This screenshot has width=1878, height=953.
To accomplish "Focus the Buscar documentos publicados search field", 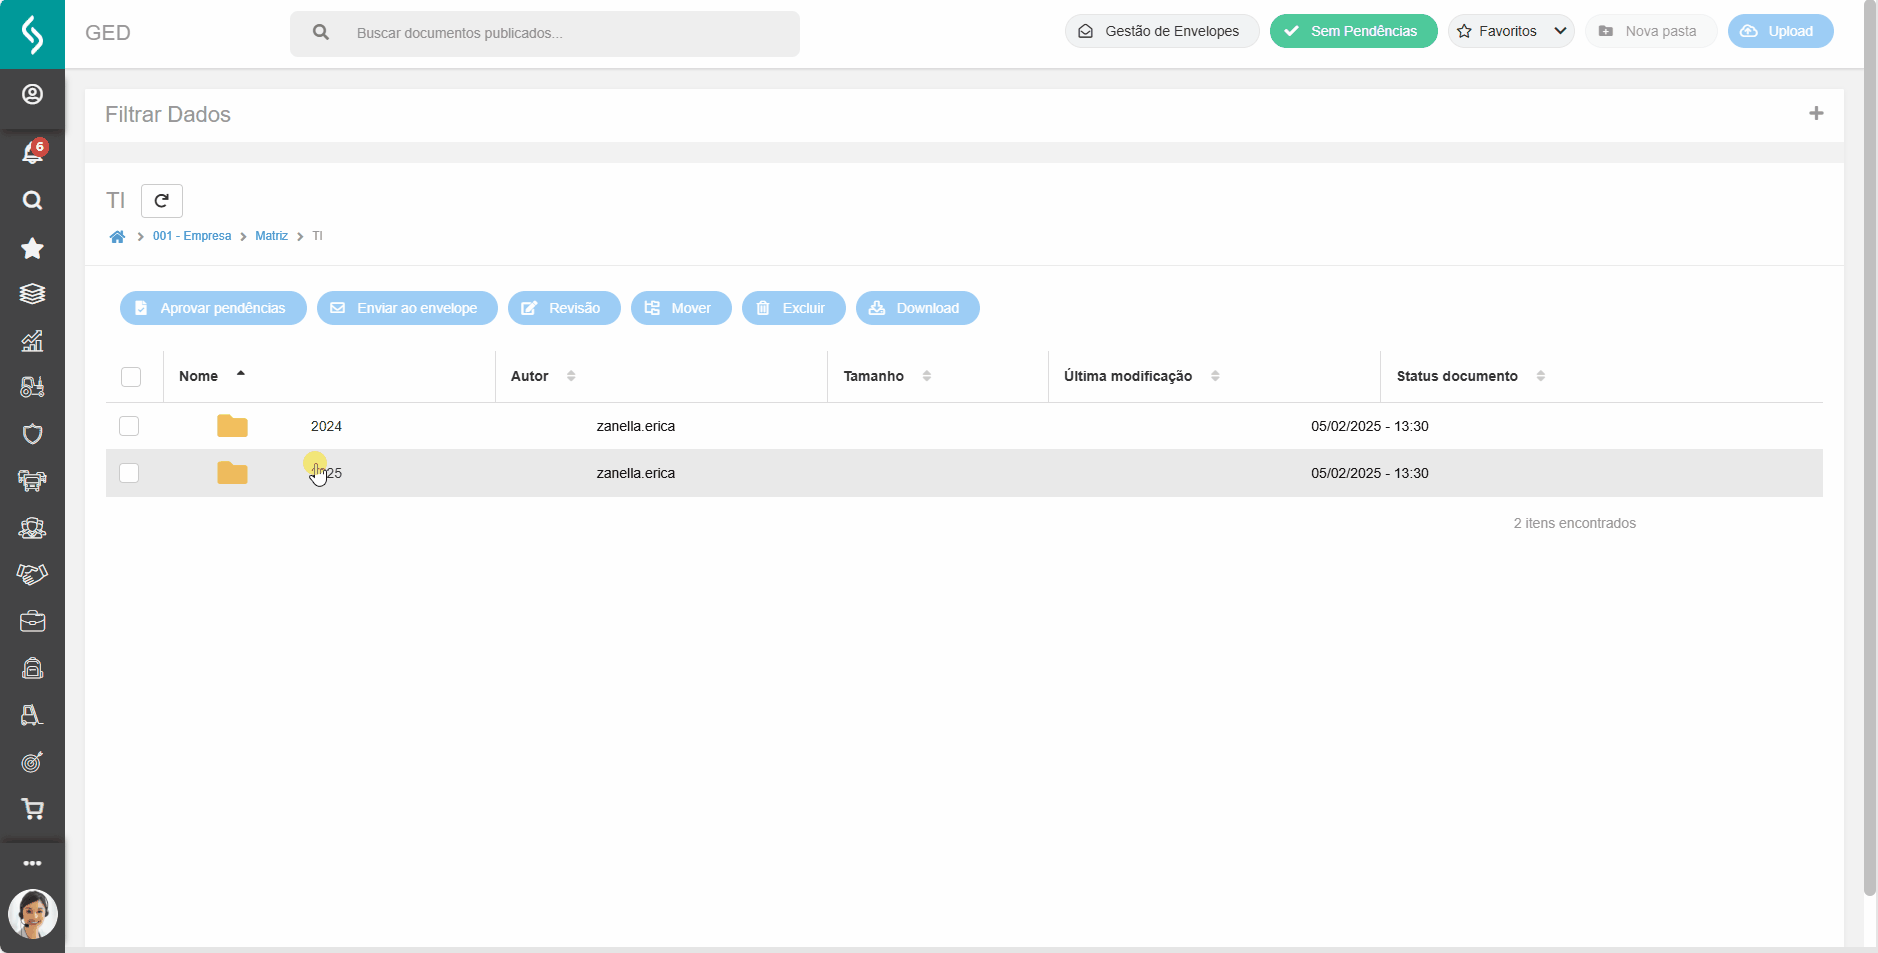I will [545, 33].
